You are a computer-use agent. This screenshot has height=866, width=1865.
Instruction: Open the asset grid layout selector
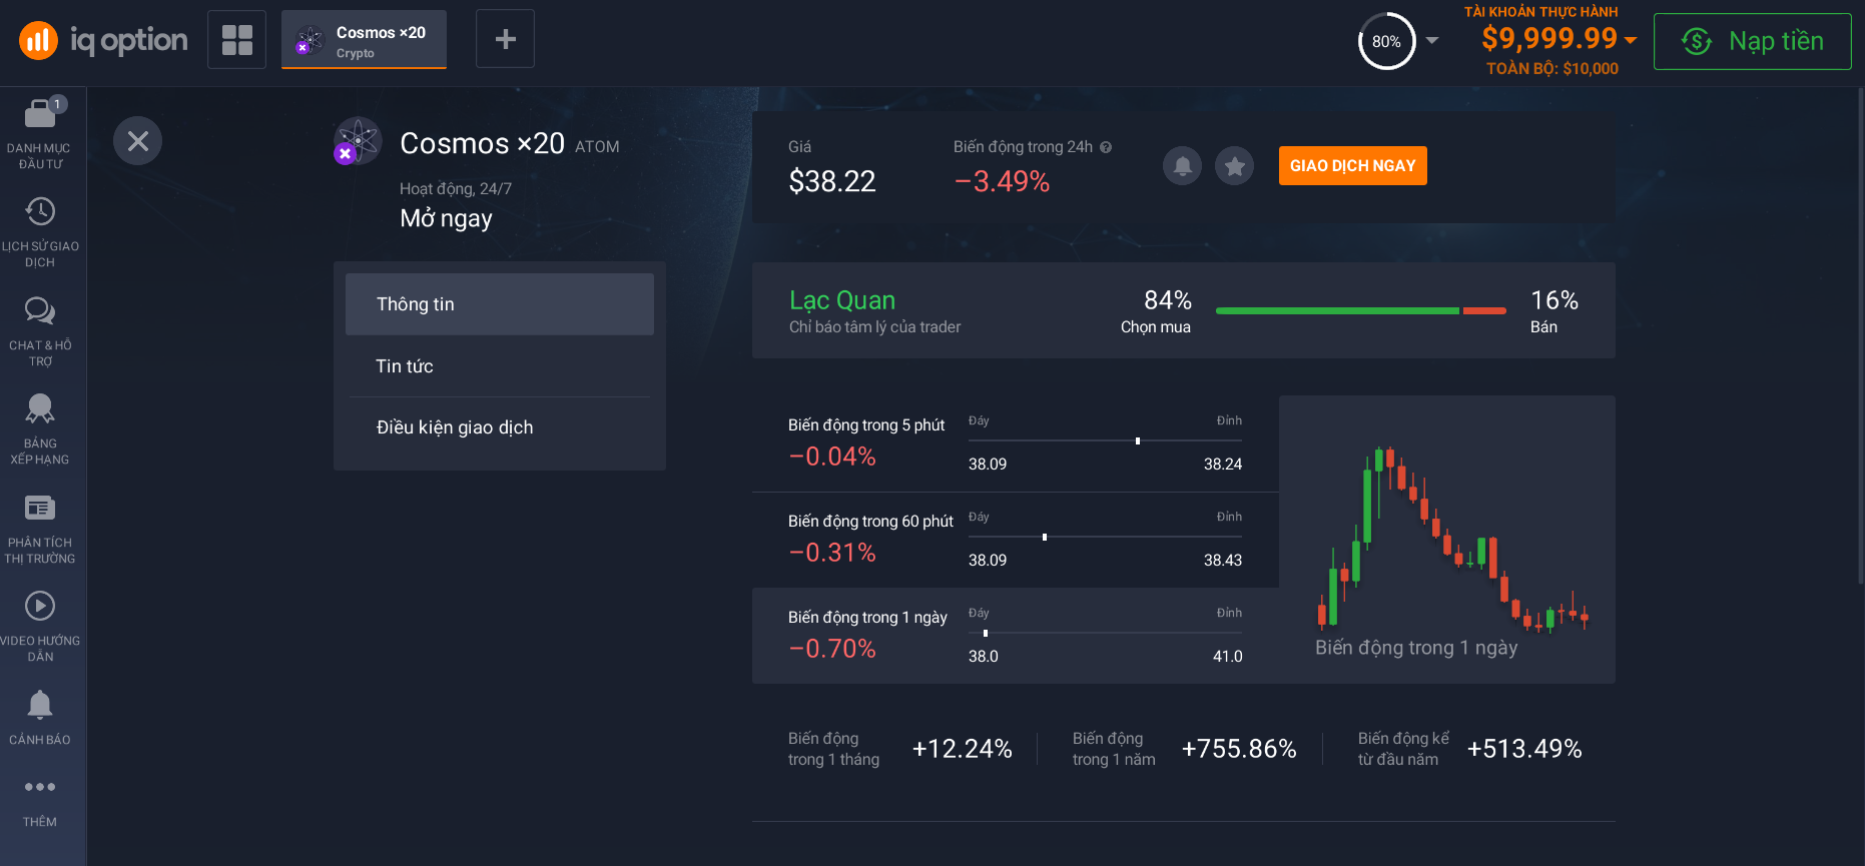[237, 40]
